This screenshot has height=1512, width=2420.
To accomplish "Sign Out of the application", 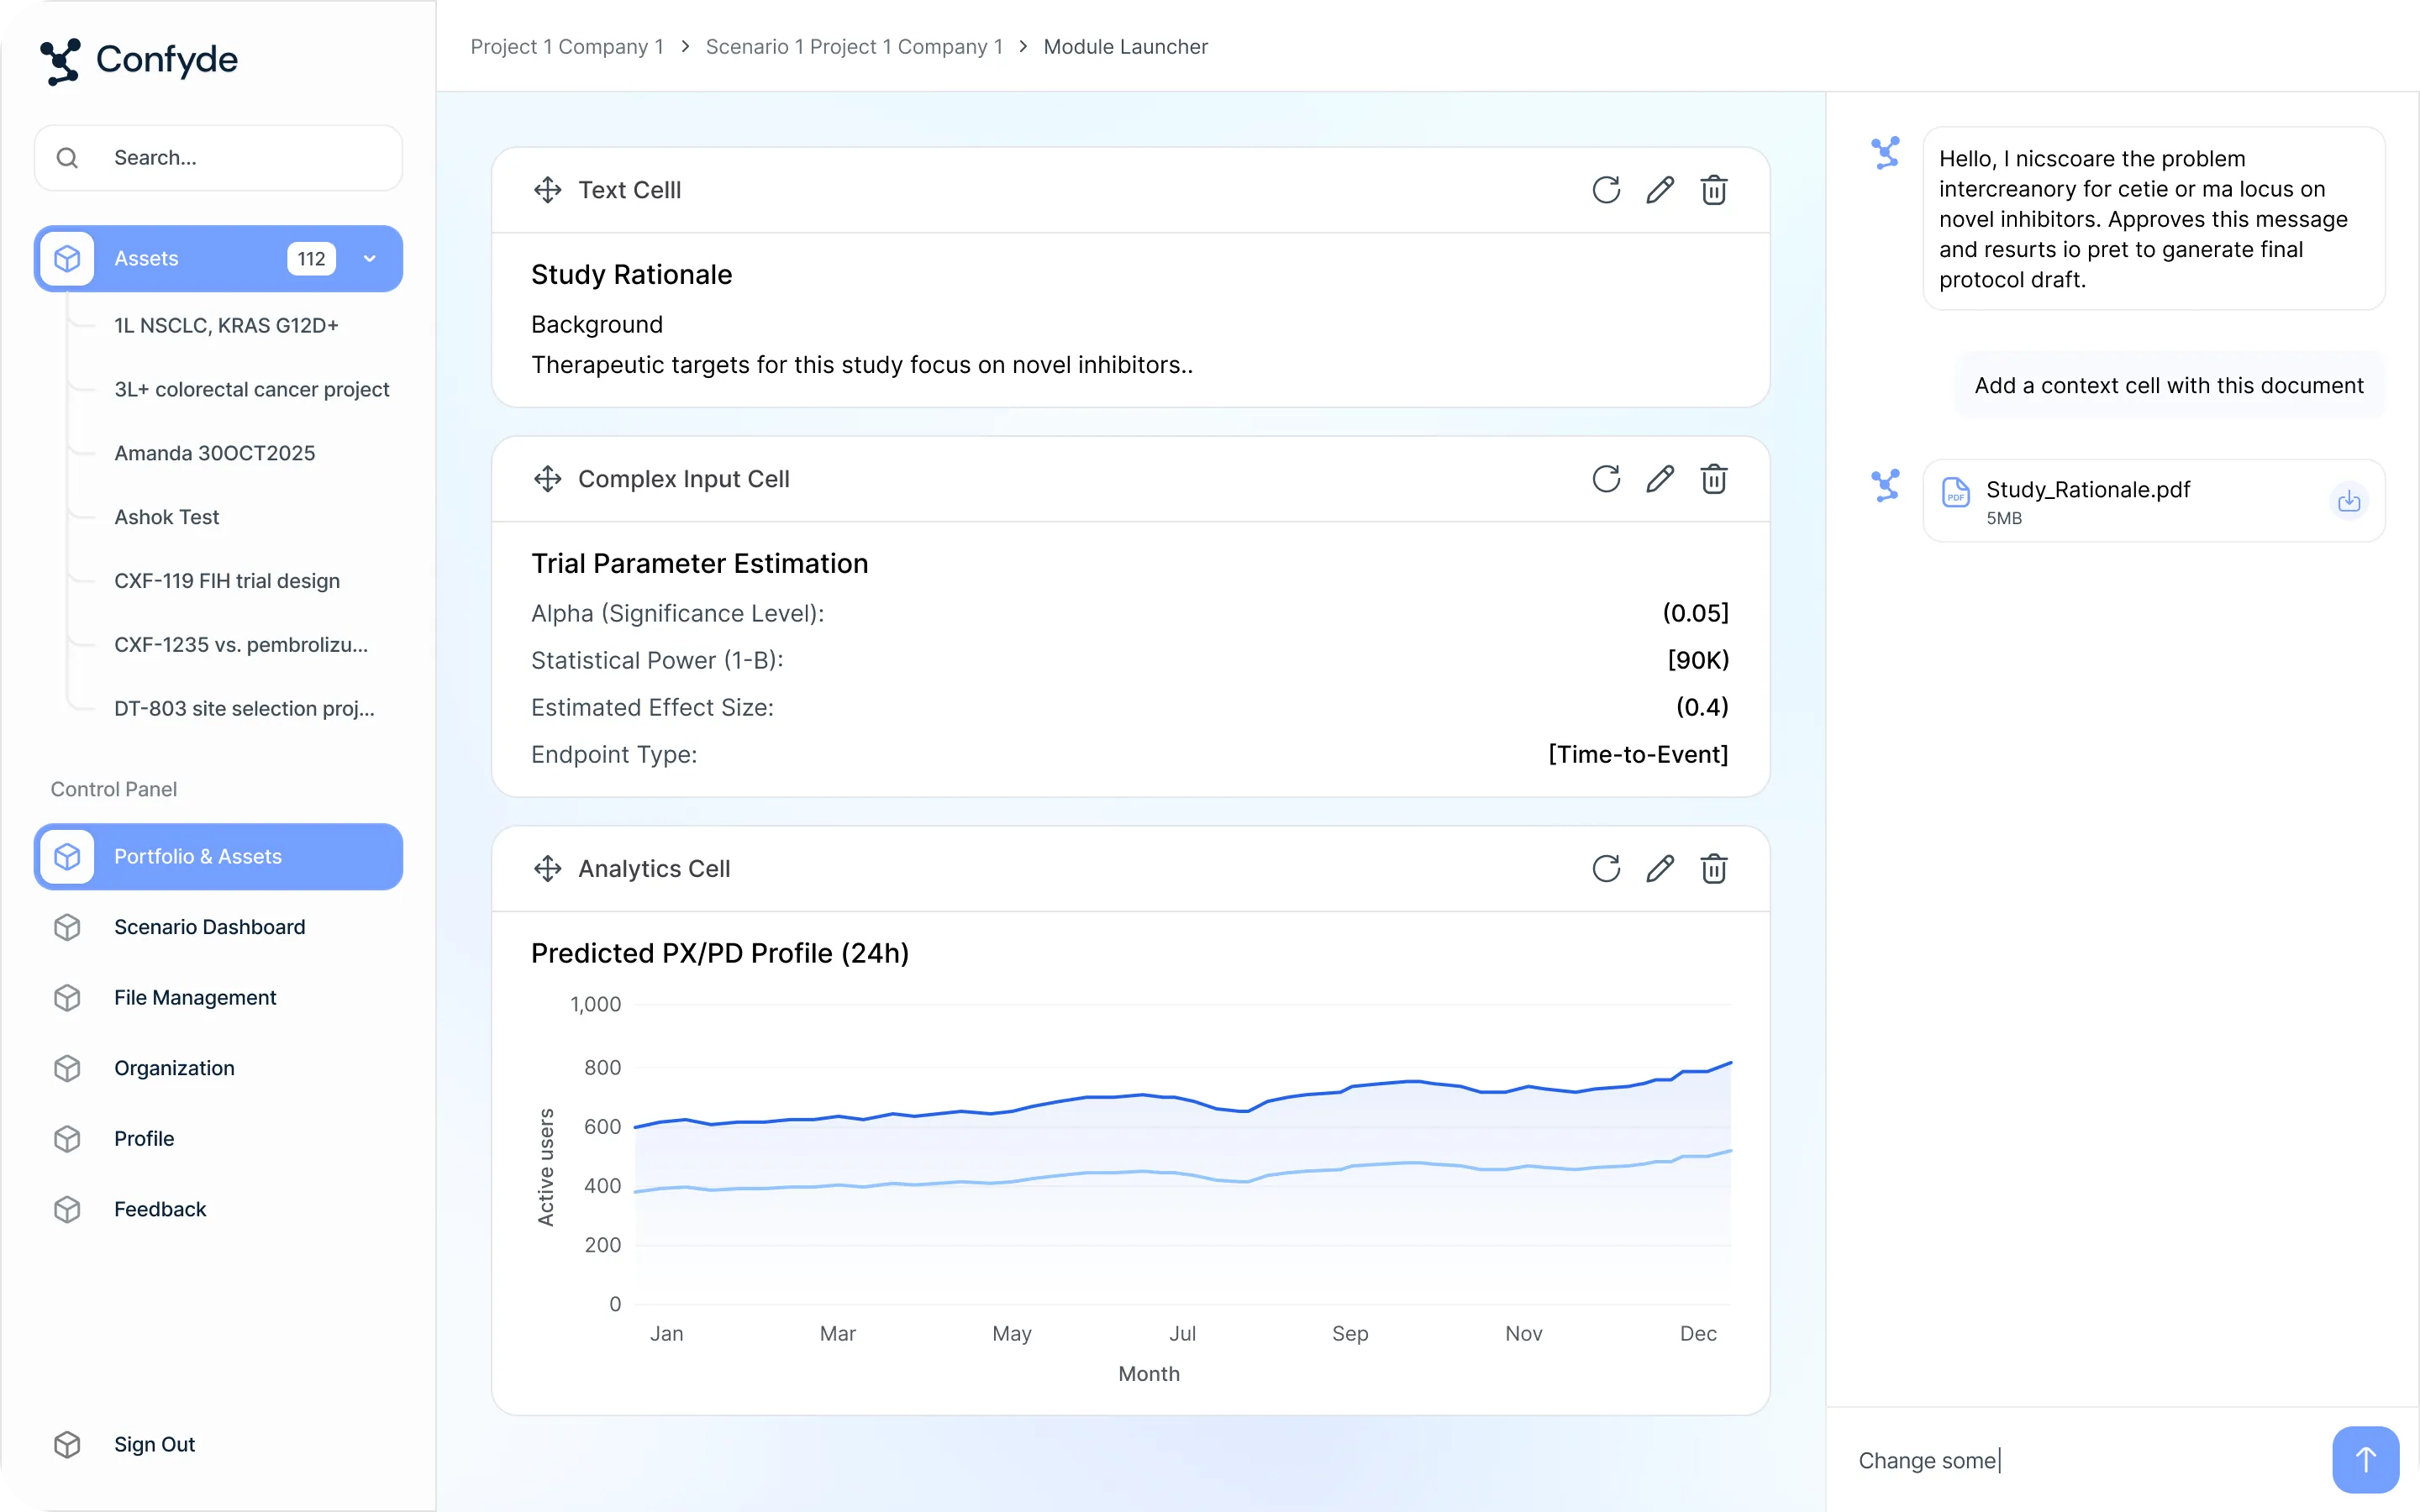I will point(154,1444).
